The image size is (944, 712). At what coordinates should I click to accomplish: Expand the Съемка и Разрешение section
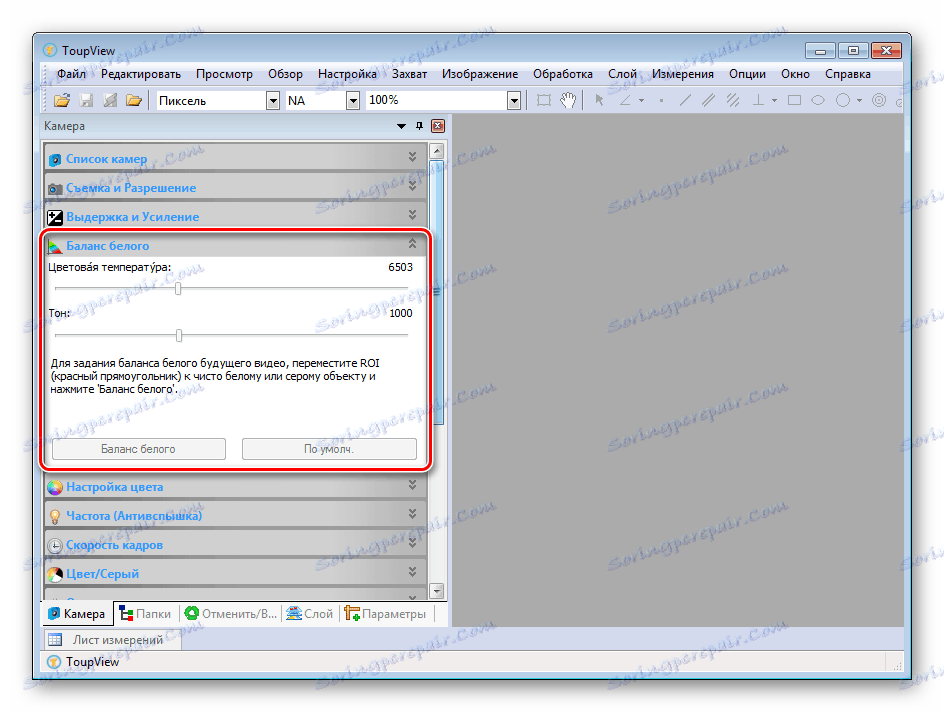tap(412, 185)
